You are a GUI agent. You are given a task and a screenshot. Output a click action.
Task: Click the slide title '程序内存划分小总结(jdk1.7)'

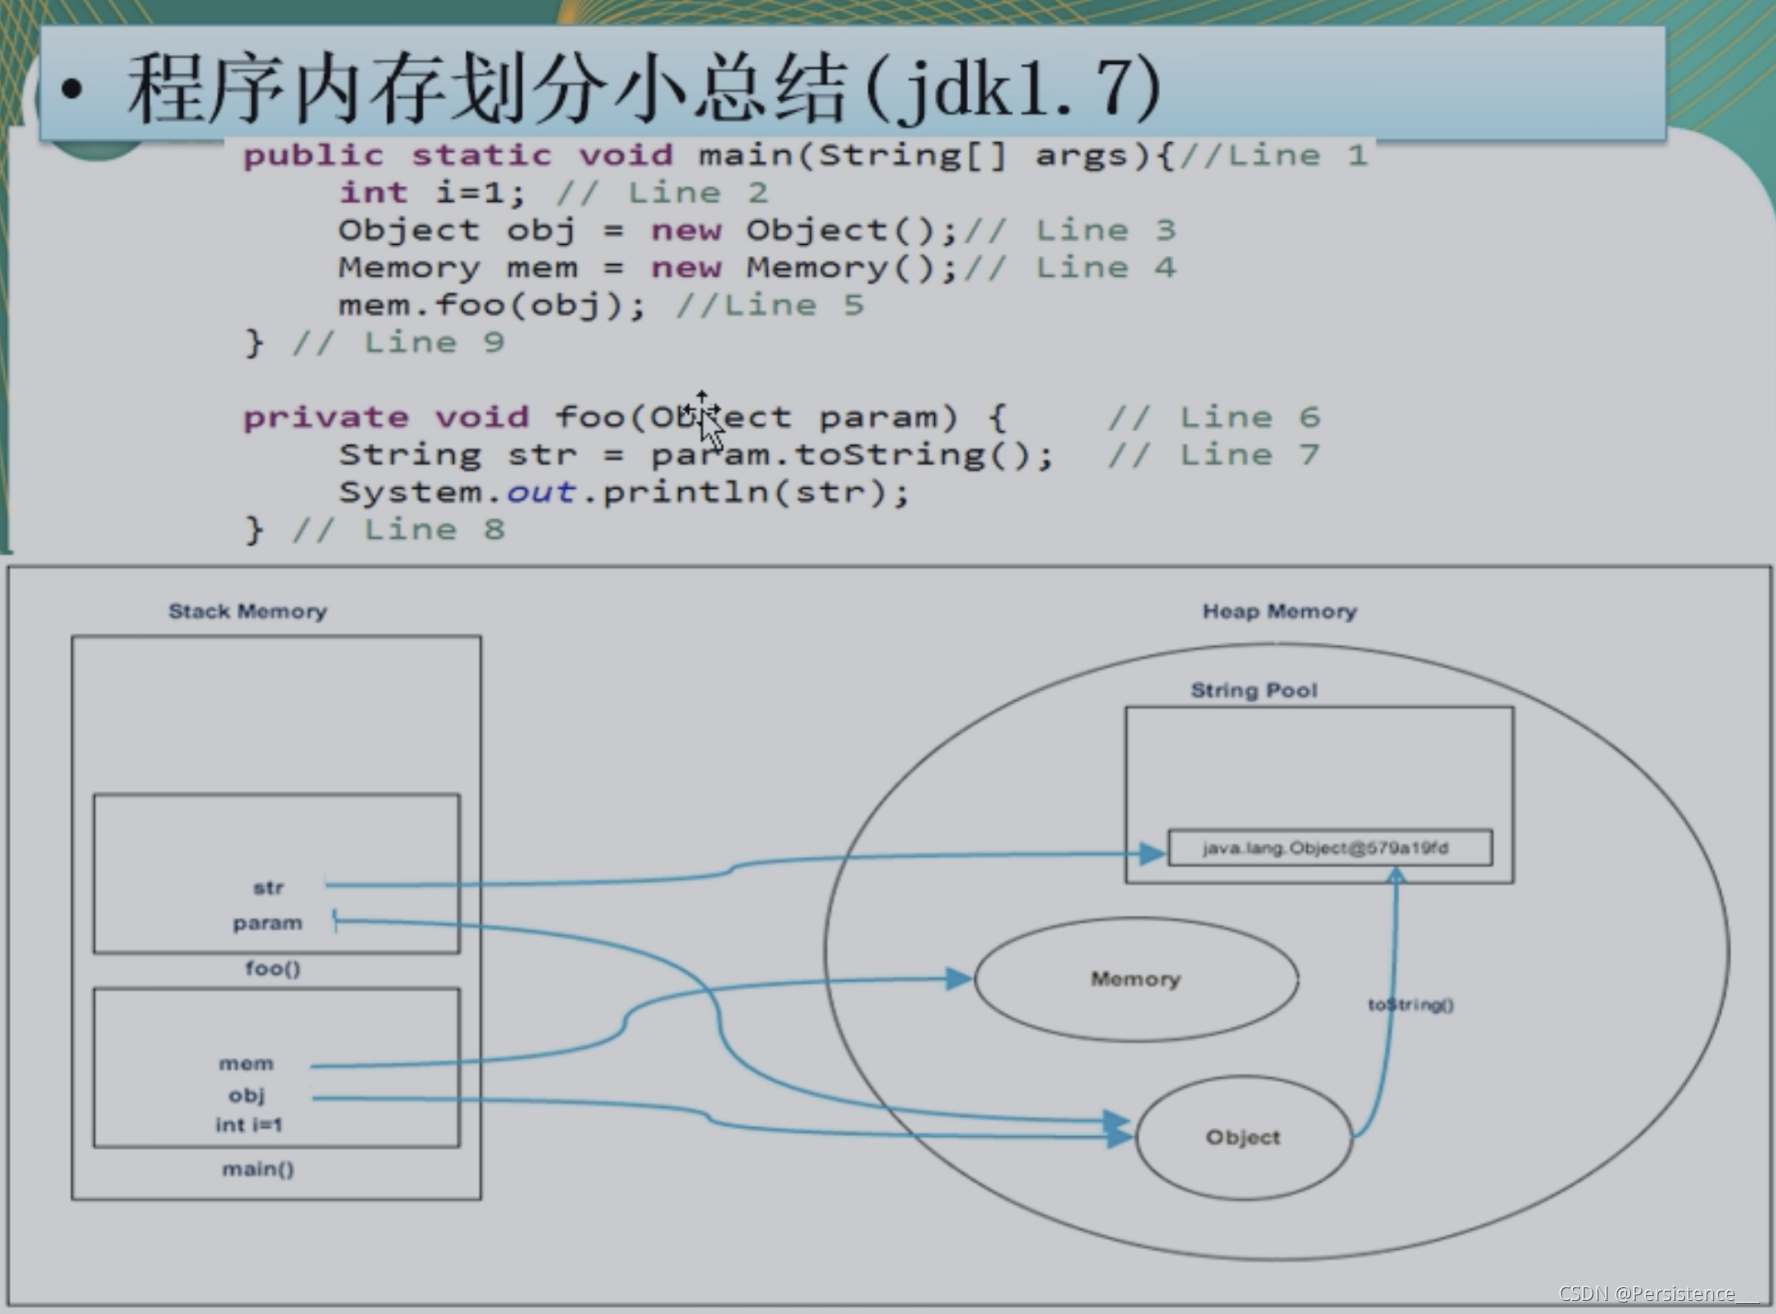[x=645, y=88]
